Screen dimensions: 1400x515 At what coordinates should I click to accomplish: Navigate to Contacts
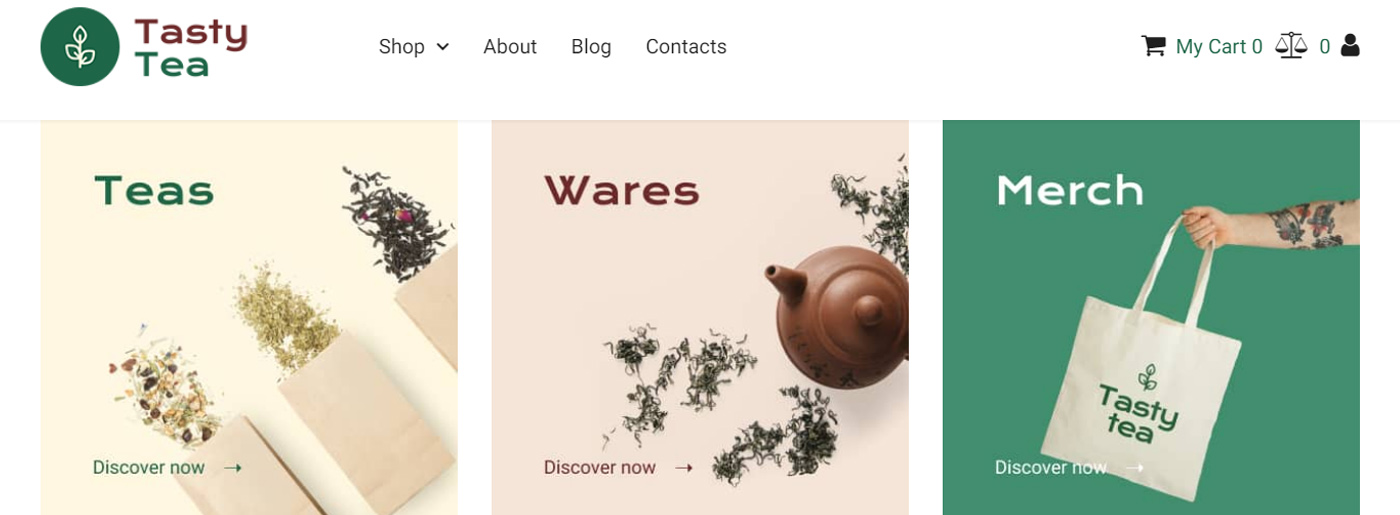pos(686,47)
